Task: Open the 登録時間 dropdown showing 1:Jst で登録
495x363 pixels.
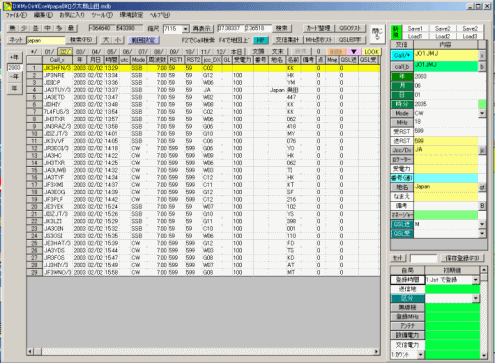Action: point(476,280)
